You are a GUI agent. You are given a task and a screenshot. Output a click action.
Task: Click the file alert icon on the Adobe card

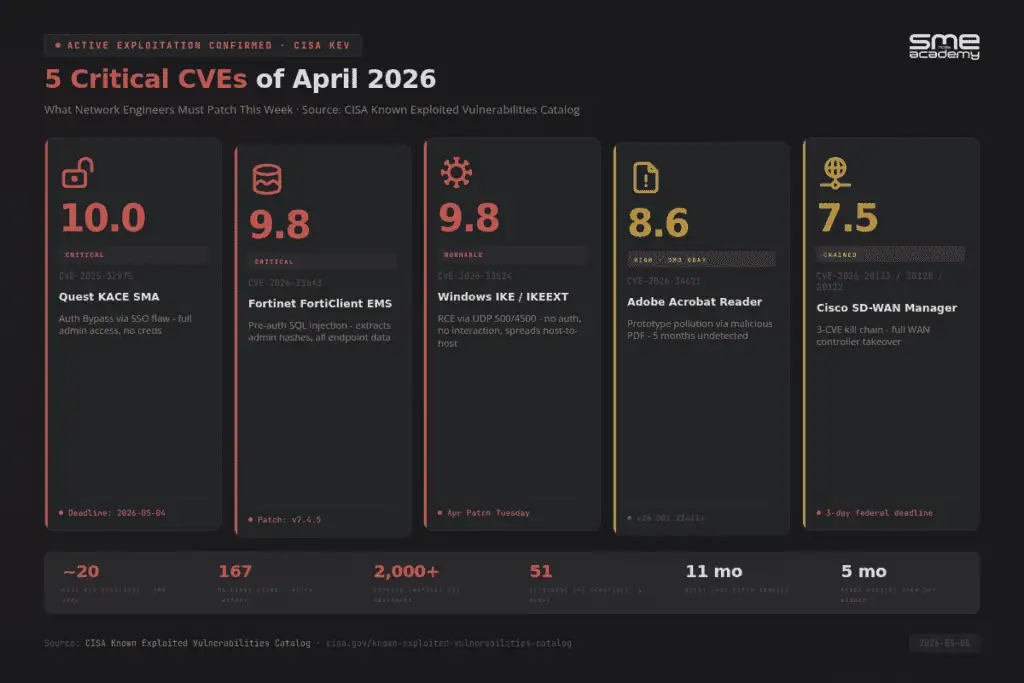pyautogui.click(x=646, y=178)
